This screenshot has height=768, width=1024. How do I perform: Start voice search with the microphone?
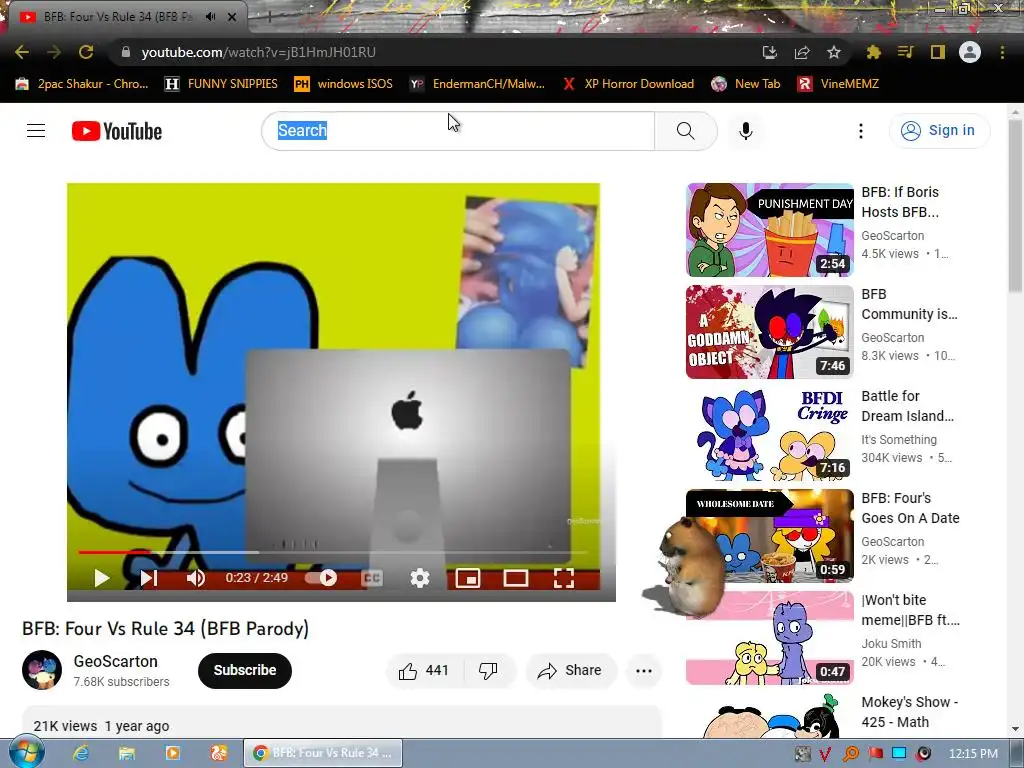coord(746,131)
